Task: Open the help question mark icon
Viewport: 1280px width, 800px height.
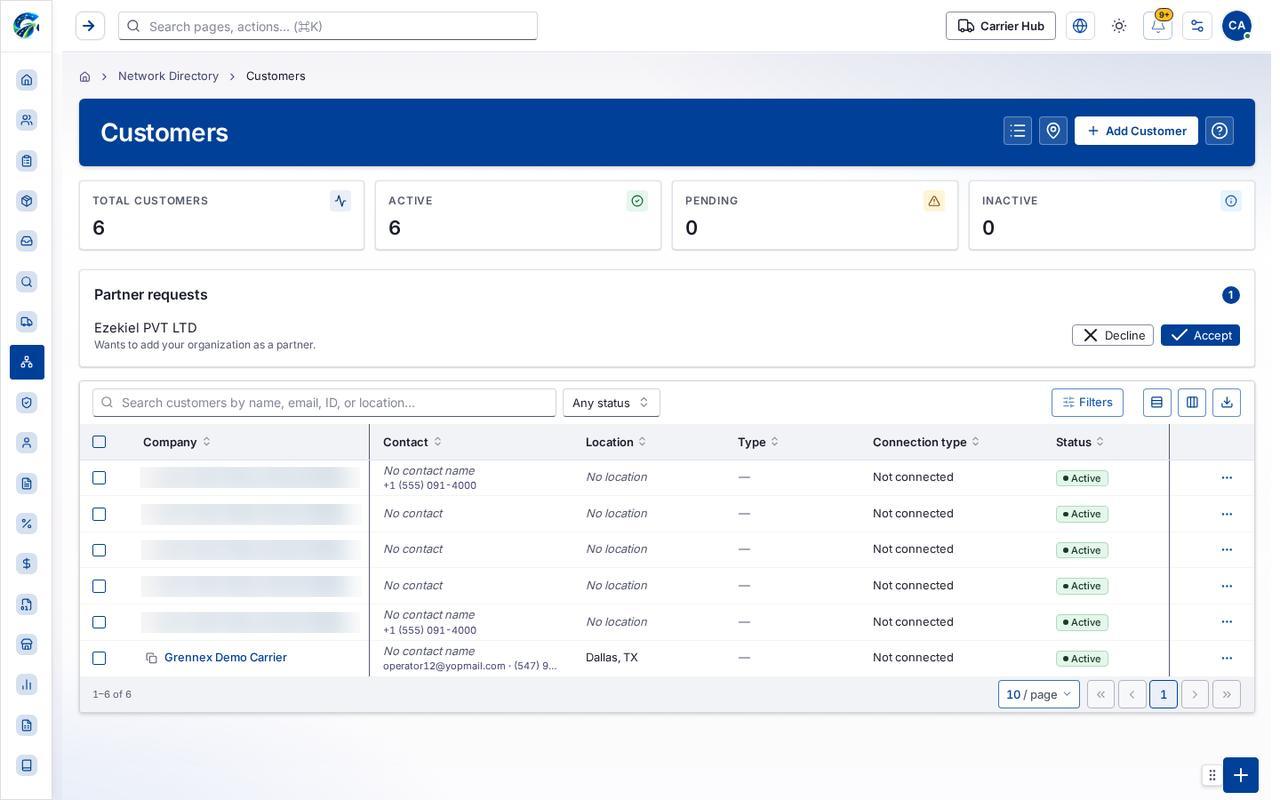Action: [1219, 131]
